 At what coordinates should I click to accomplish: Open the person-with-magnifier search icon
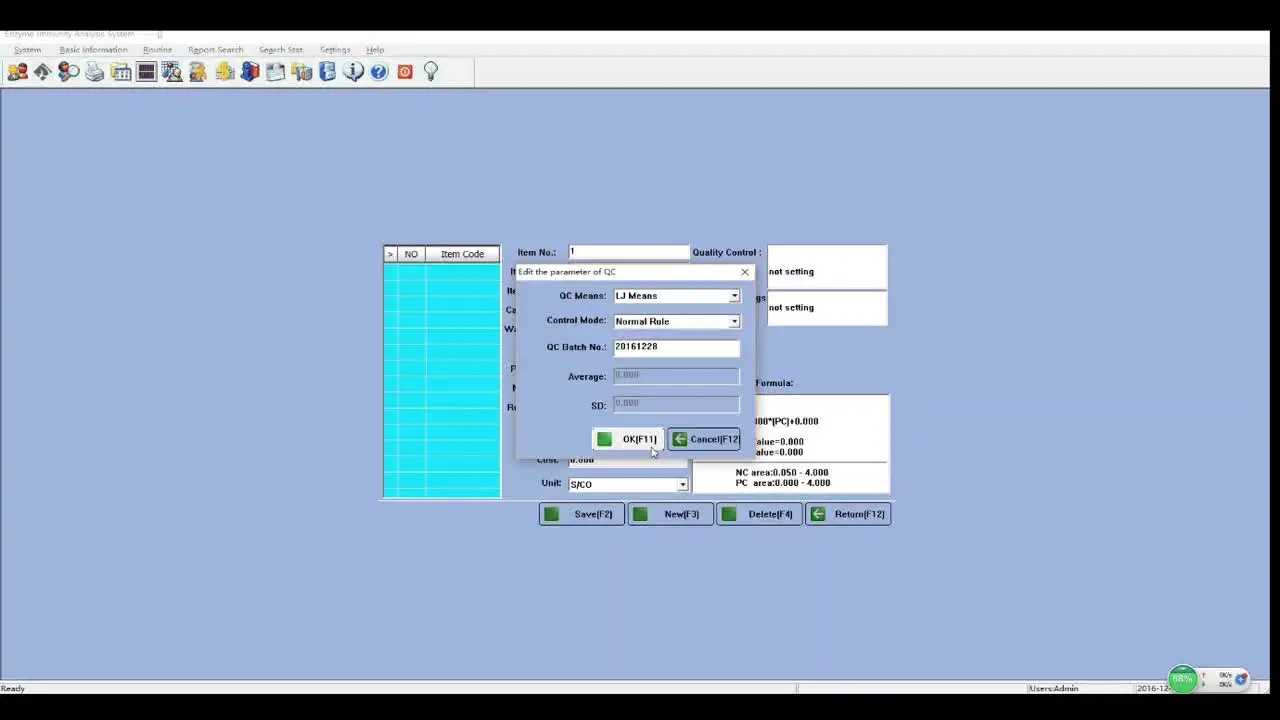pos(69,72)
